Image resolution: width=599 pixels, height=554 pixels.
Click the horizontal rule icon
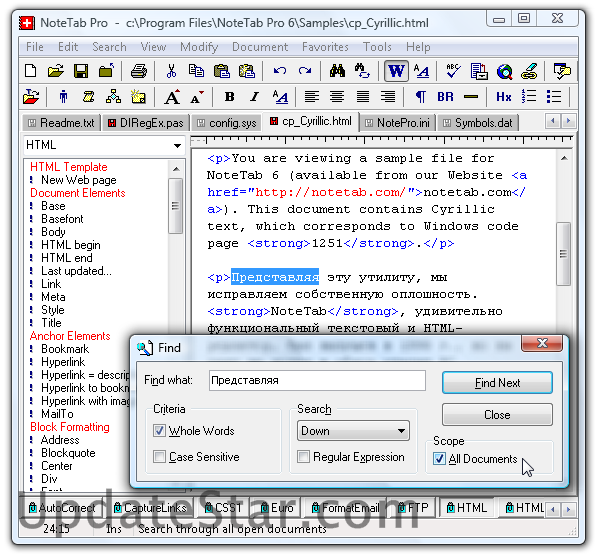point(471,97)
